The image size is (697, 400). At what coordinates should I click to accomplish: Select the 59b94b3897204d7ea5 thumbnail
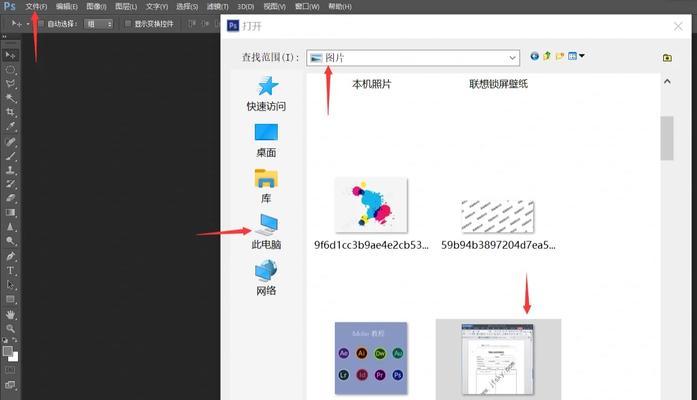[498, 216]
